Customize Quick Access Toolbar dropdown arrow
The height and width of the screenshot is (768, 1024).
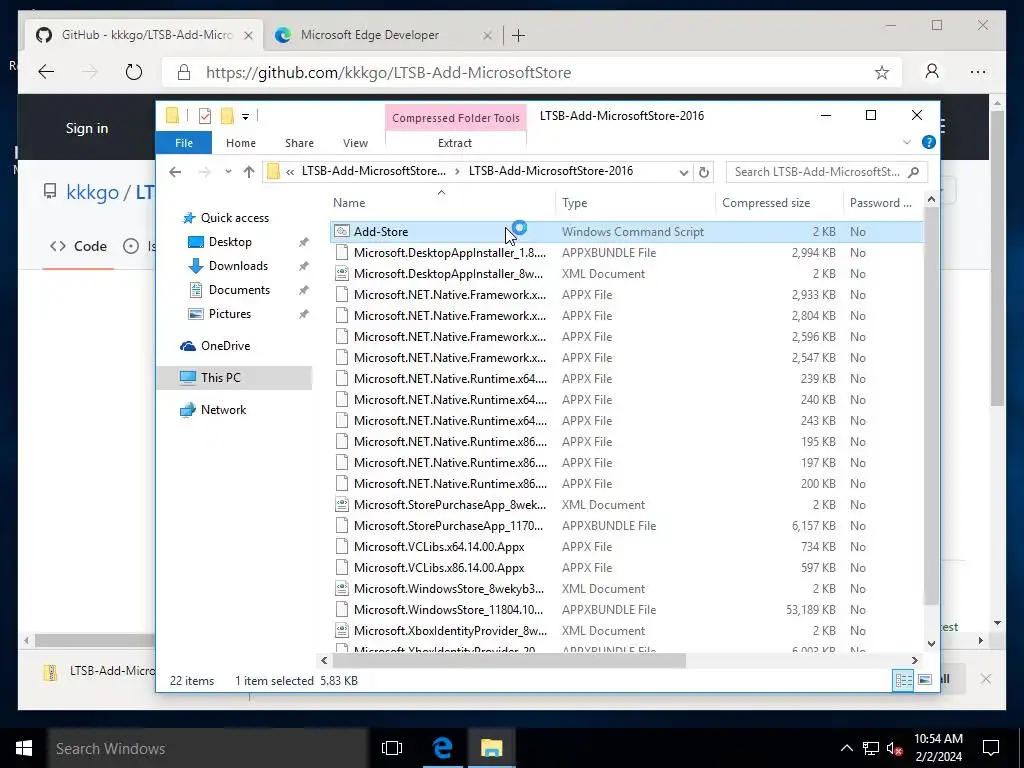(x=245, y=117)
